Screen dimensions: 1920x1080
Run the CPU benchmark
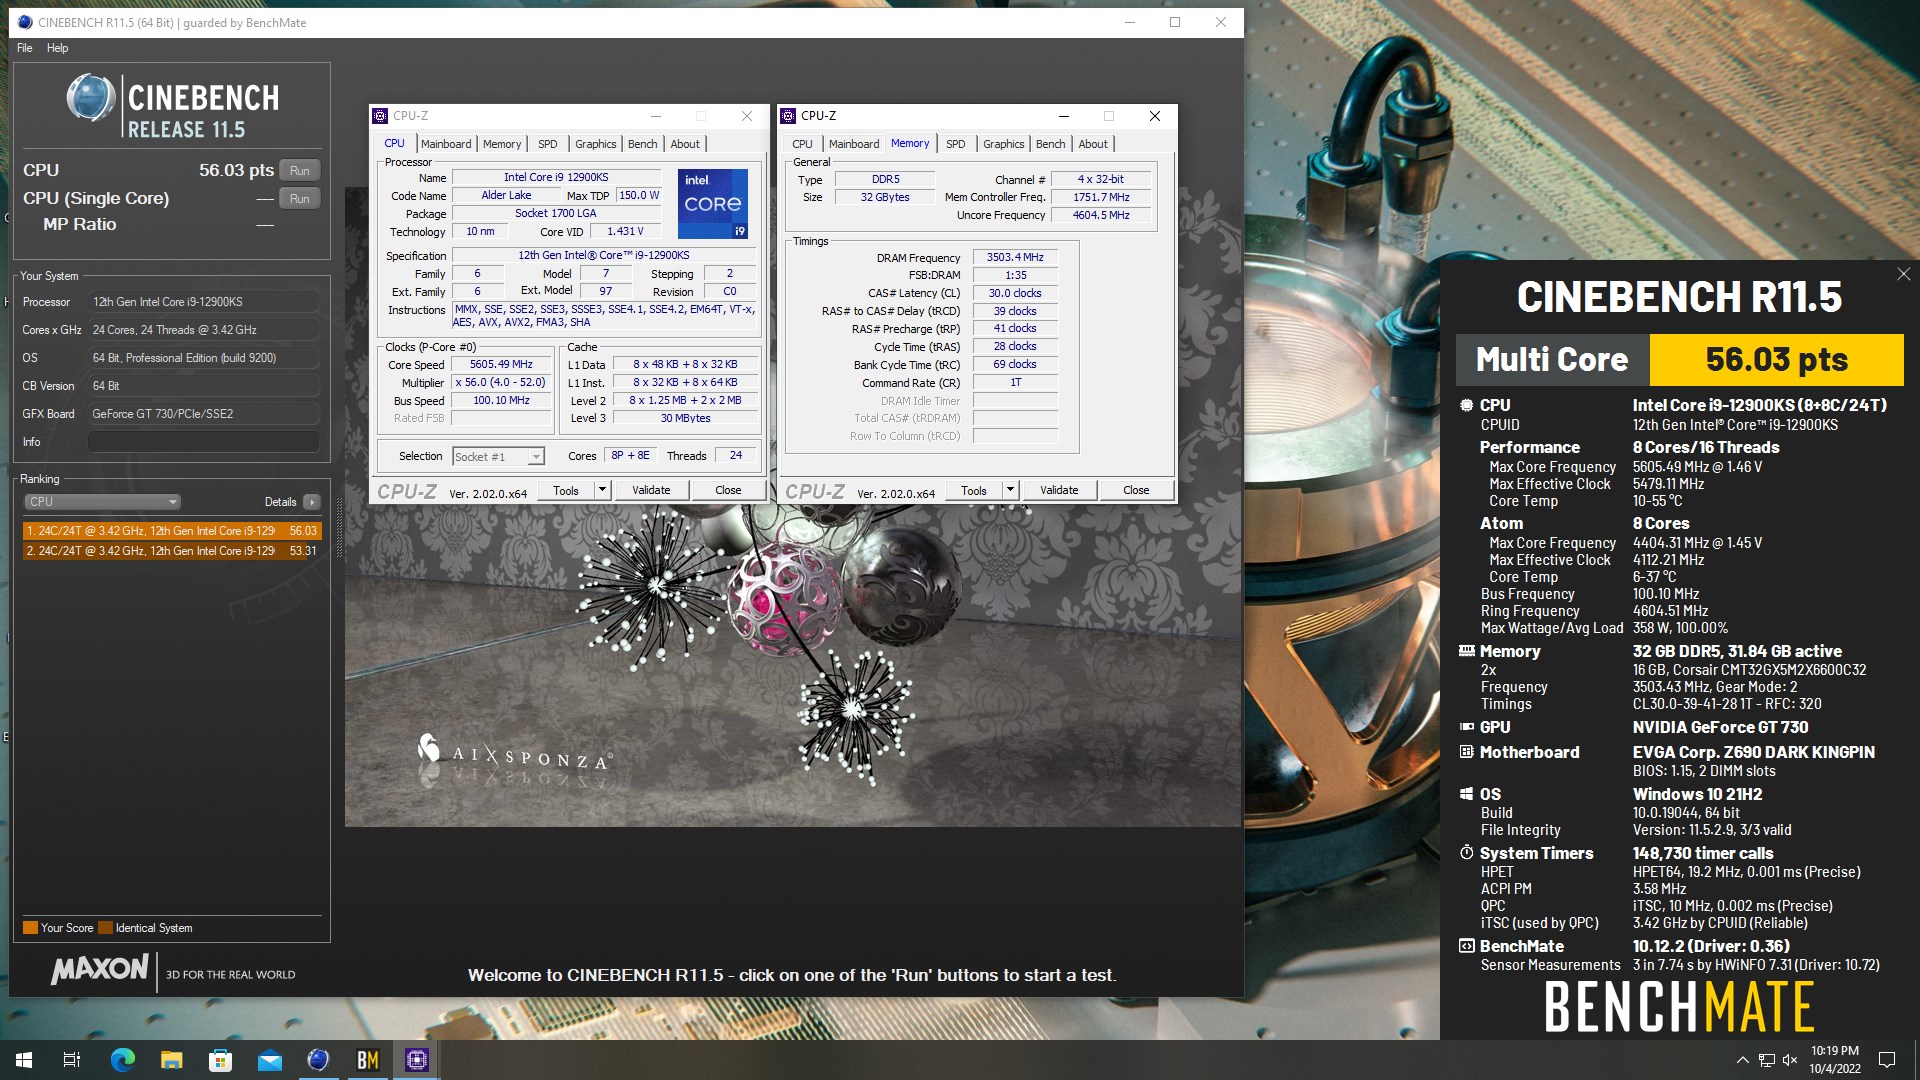pos(299,170)
